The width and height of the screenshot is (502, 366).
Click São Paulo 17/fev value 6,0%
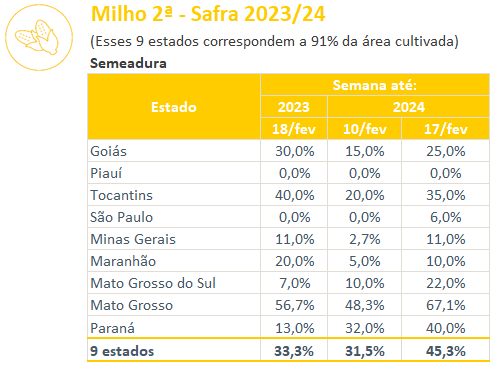[446, 217]
